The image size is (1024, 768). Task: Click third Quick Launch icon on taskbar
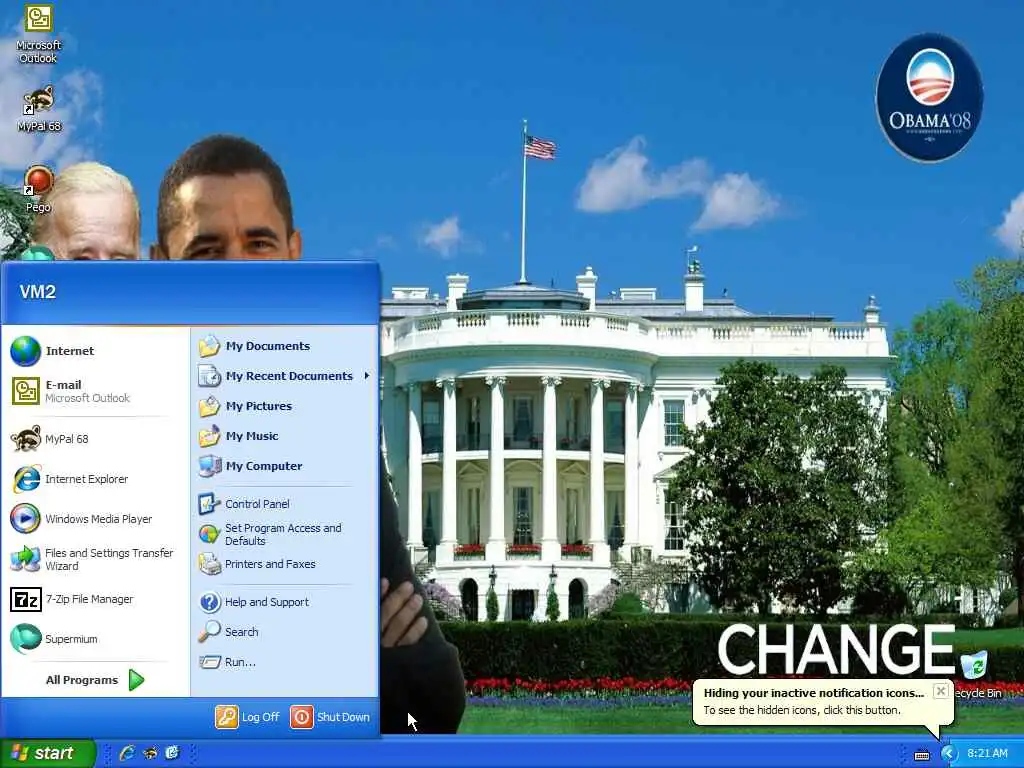tap(172, 753)
